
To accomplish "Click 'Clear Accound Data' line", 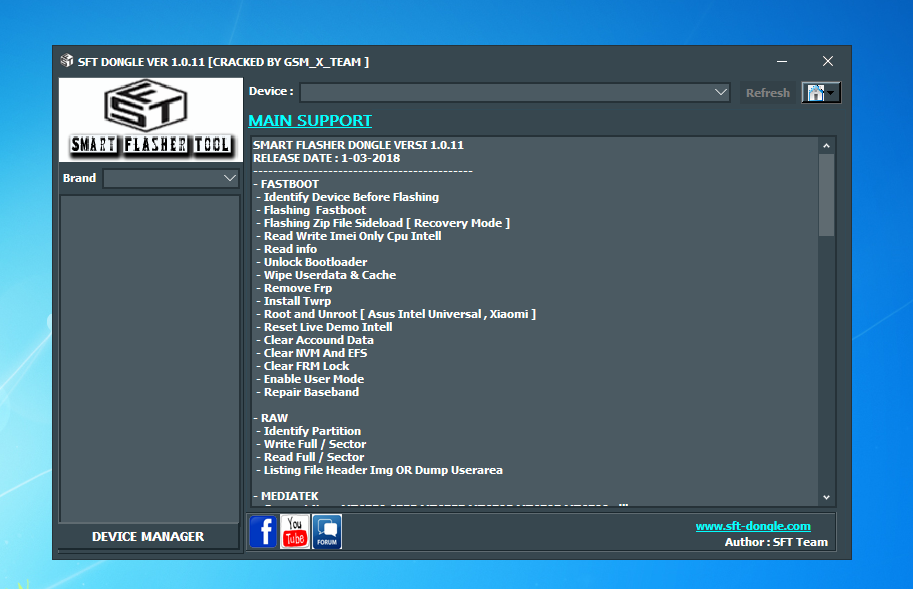I will tap(314, 340).
